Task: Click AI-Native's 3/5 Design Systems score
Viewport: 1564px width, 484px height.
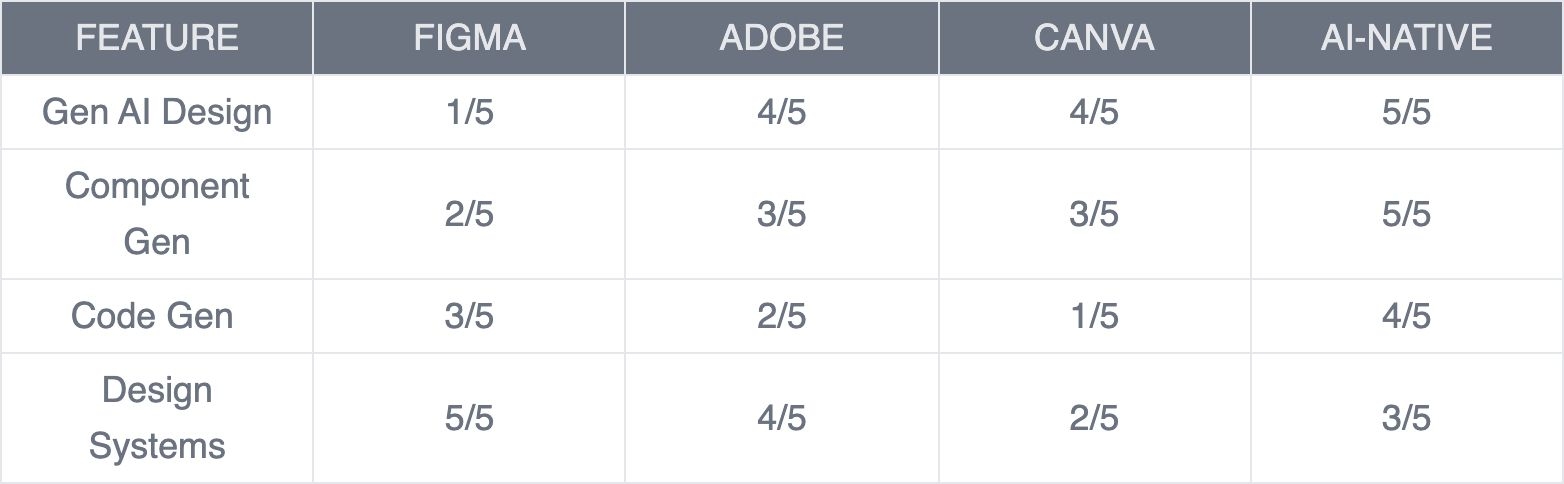Action: (x=1407, y=418)
